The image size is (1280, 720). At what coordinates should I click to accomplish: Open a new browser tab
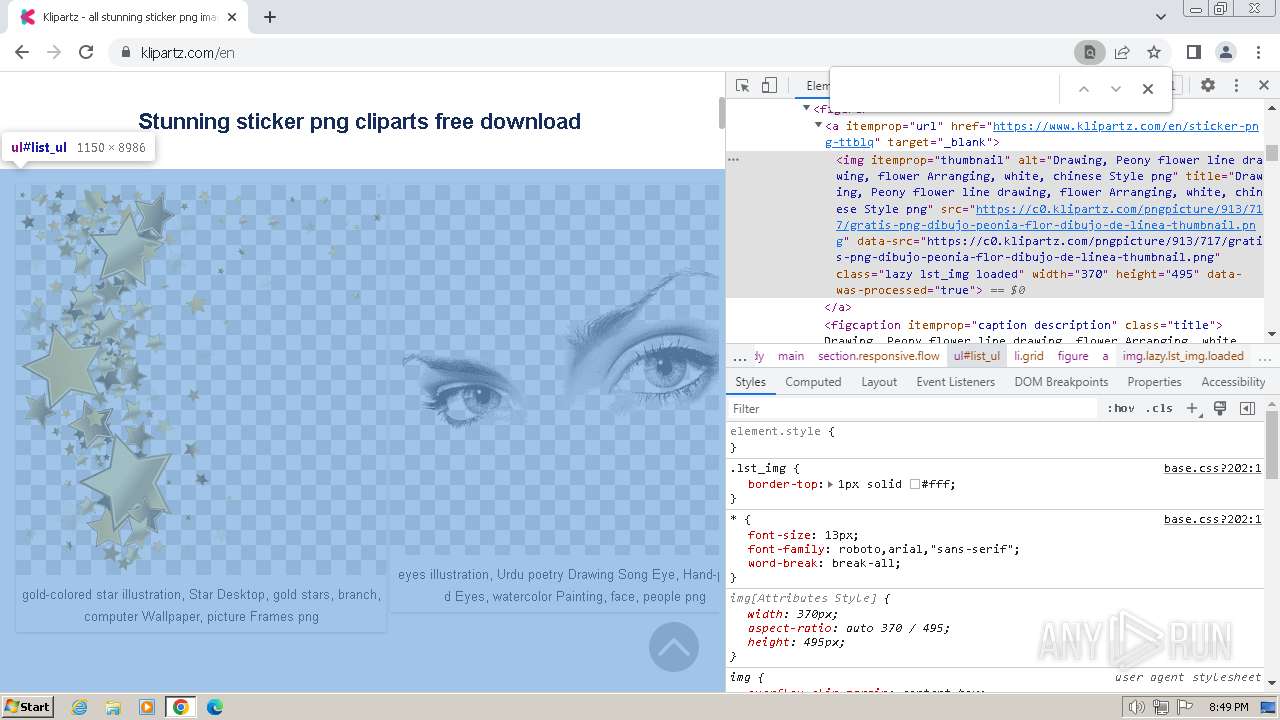[x=270, y=17]
